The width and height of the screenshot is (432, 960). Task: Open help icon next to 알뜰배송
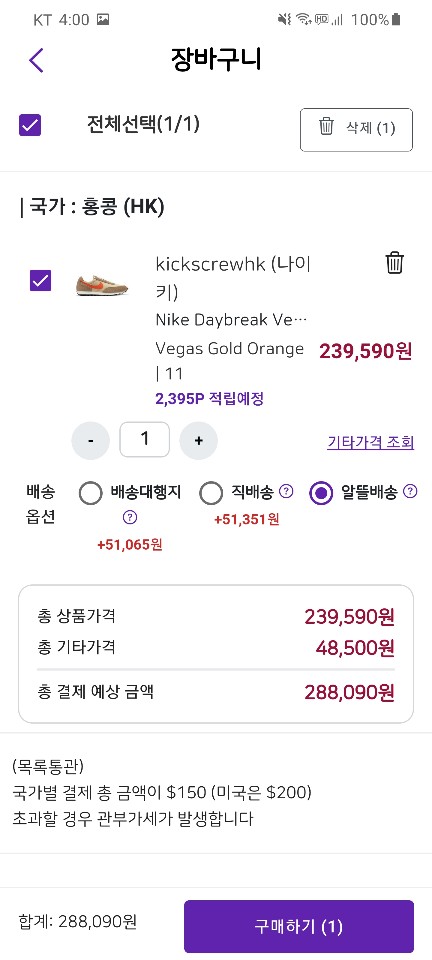[x=411, y=491]
